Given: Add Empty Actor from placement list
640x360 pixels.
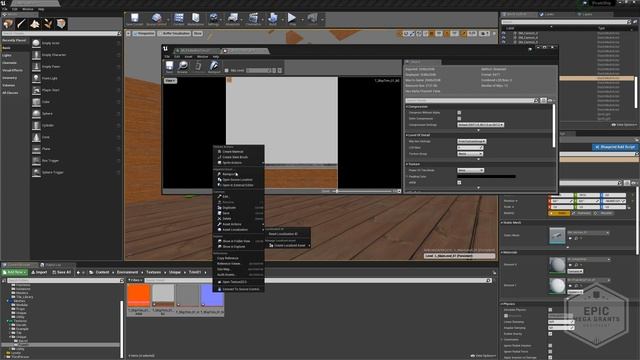Looking at the screenshot, I should [76, 43].
